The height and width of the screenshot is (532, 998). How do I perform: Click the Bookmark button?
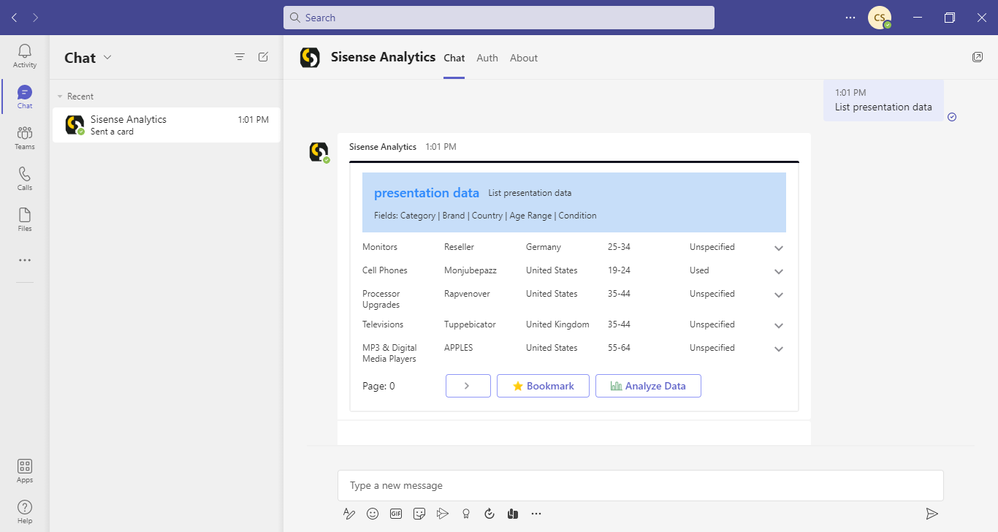[543, 386]
